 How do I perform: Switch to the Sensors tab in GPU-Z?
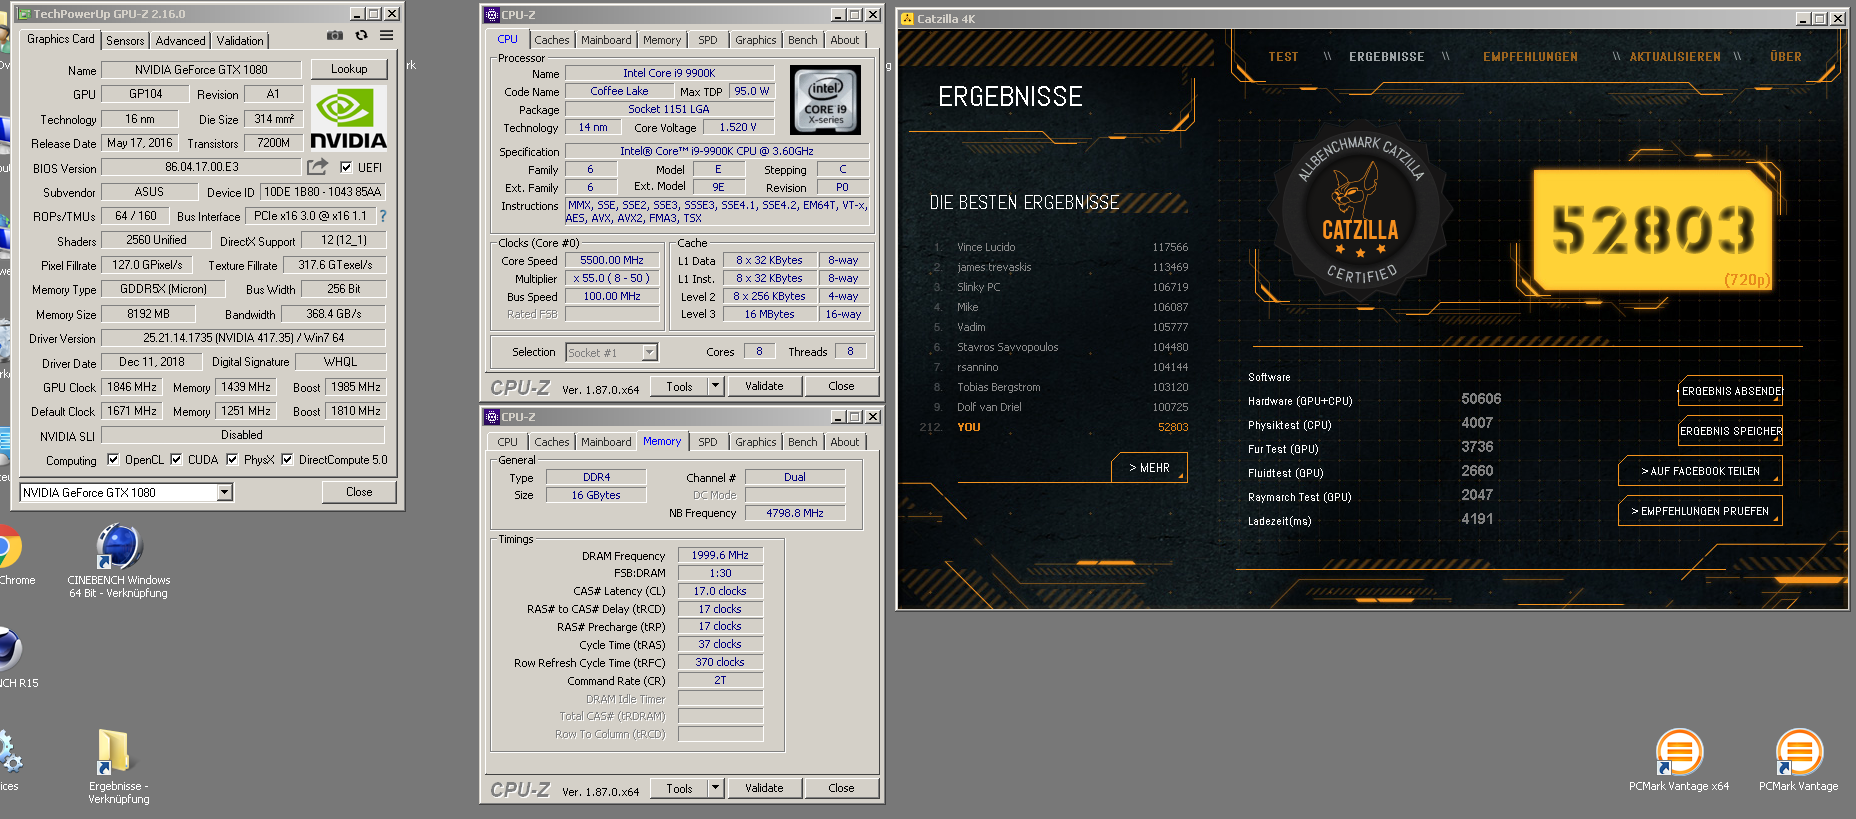click(x=125, y=41)
